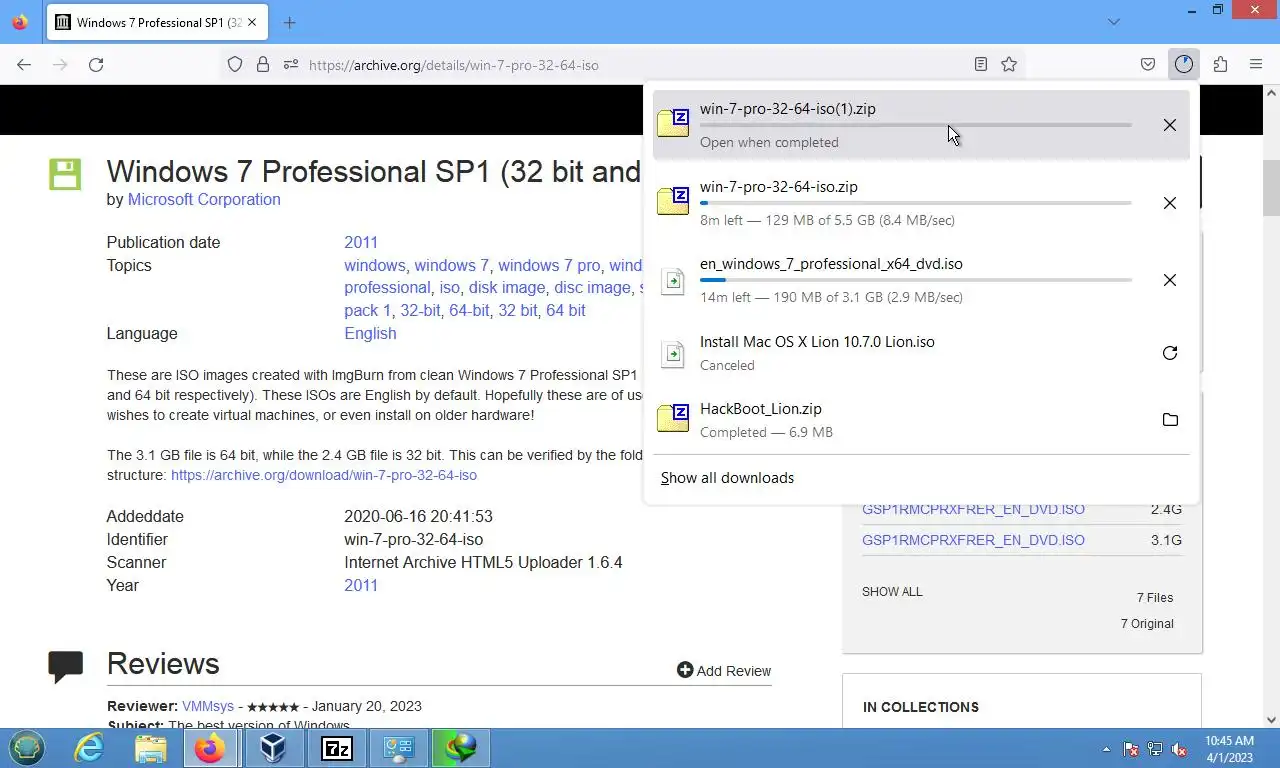The width and height of the screenshot is (1280, 768).
Task: Cancel the win-7-pro-32-64-iso(1).zip download
Action: point(1169,125)
